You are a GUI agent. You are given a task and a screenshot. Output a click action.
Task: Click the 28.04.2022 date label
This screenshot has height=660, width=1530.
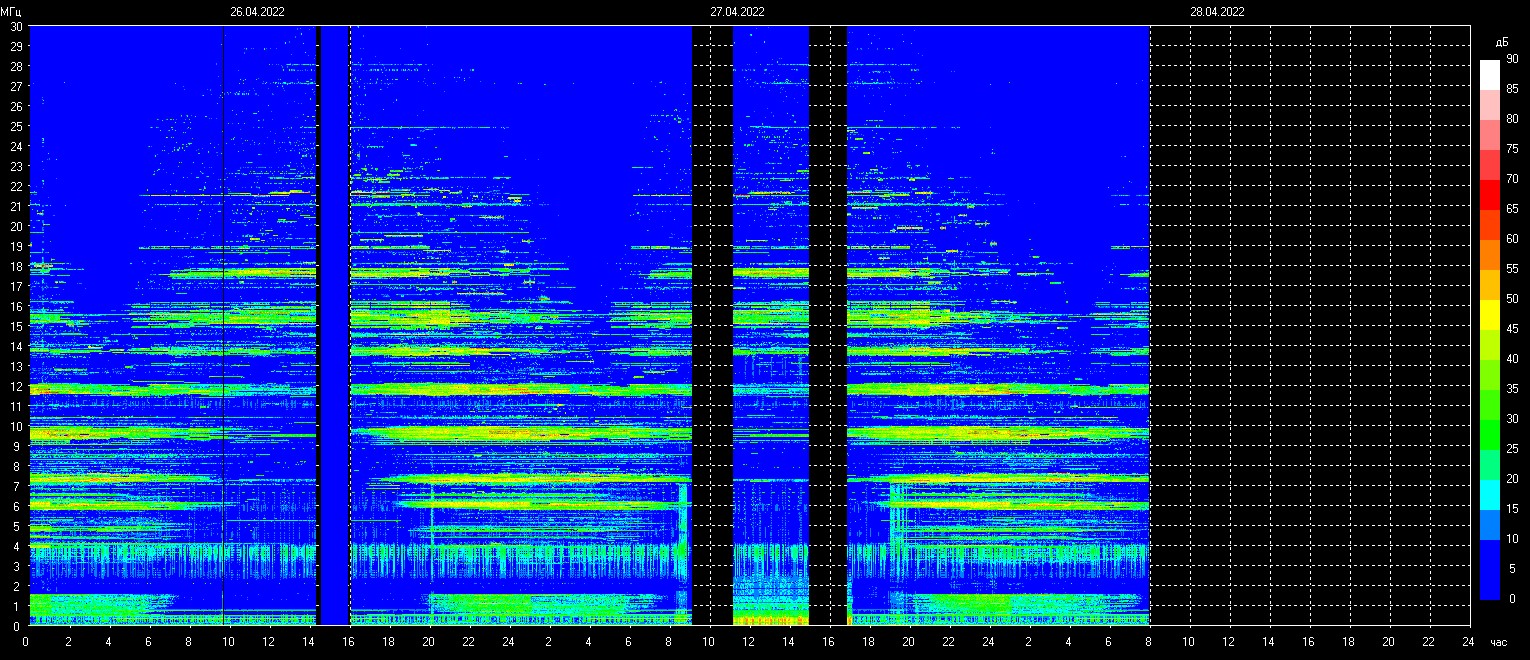click(1217, 12)
